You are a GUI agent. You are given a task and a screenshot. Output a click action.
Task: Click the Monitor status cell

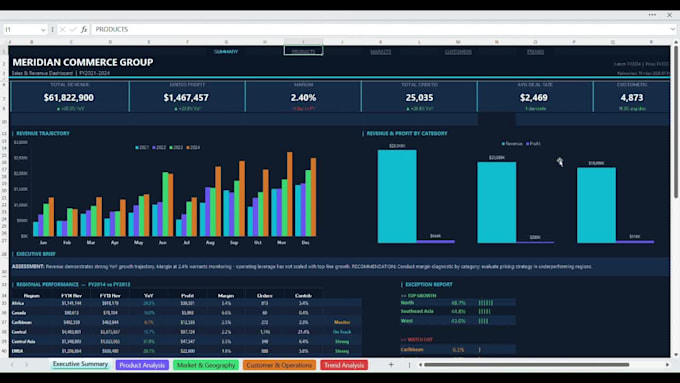coord(342,322)
